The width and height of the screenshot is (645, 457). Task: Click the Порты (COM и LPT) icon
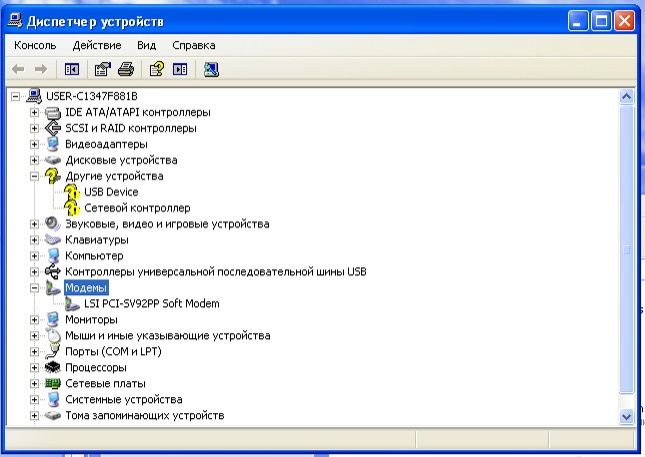pyautogui.click(x=53, y=351)
